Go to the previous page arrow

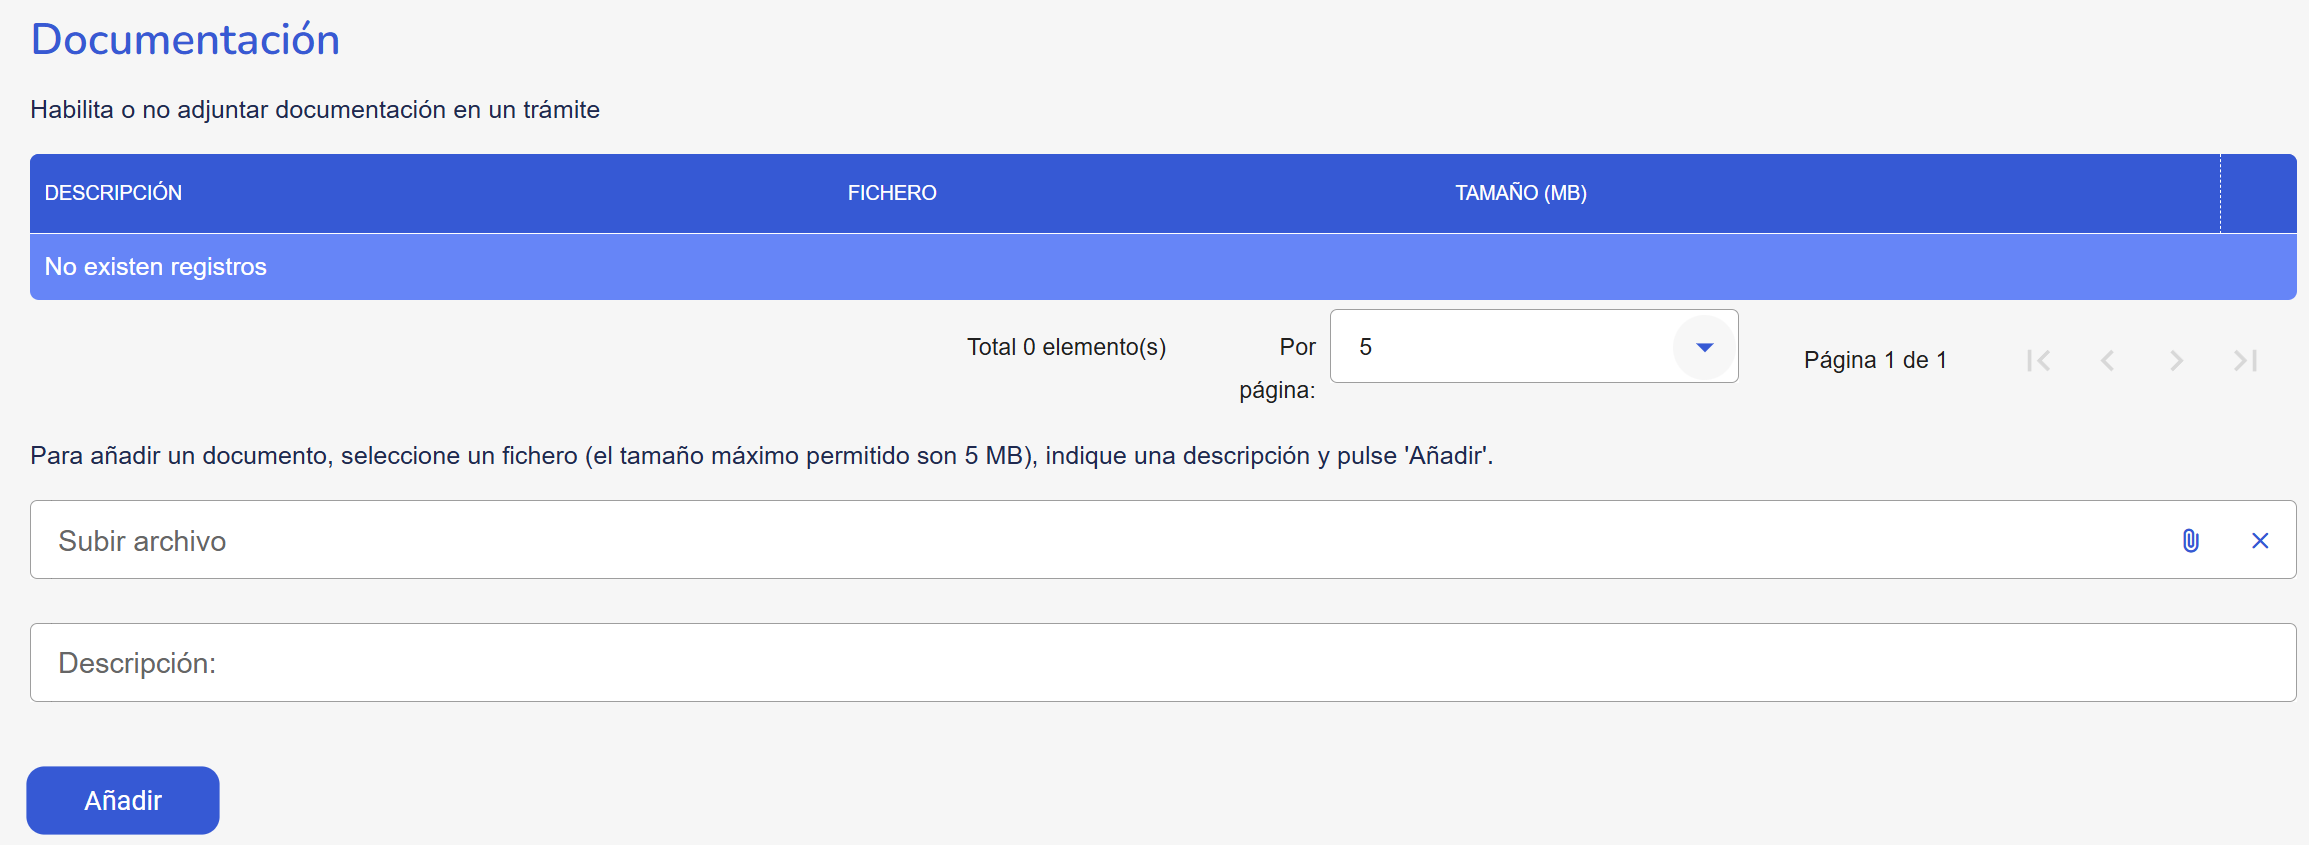[x=2107, y=361]
